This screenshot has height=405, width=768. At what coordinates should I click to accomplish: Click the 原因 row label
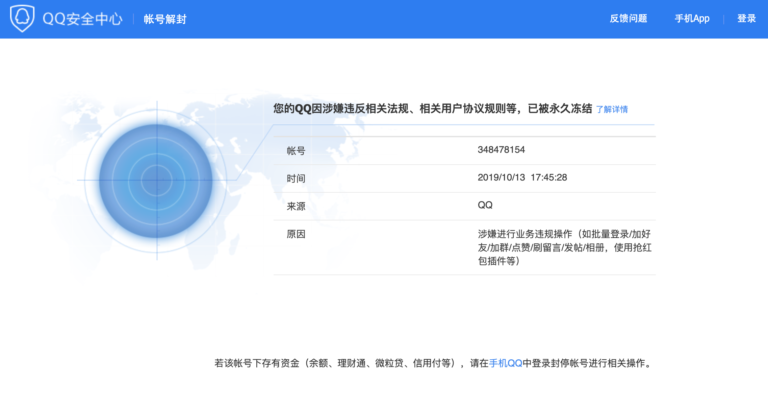296,234
